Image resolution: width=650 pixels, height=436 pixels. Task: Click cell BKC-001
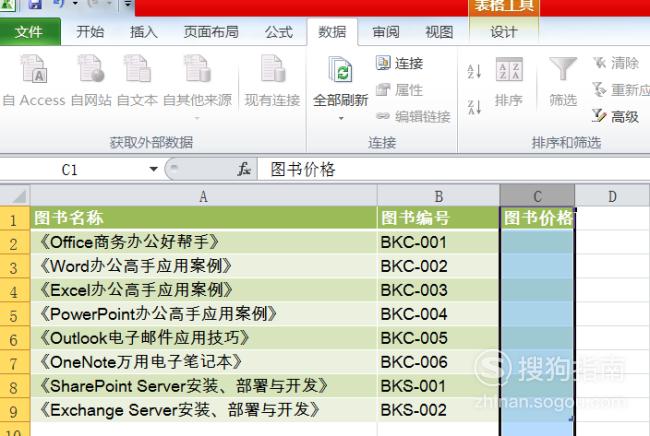click(x=439, y=242)
